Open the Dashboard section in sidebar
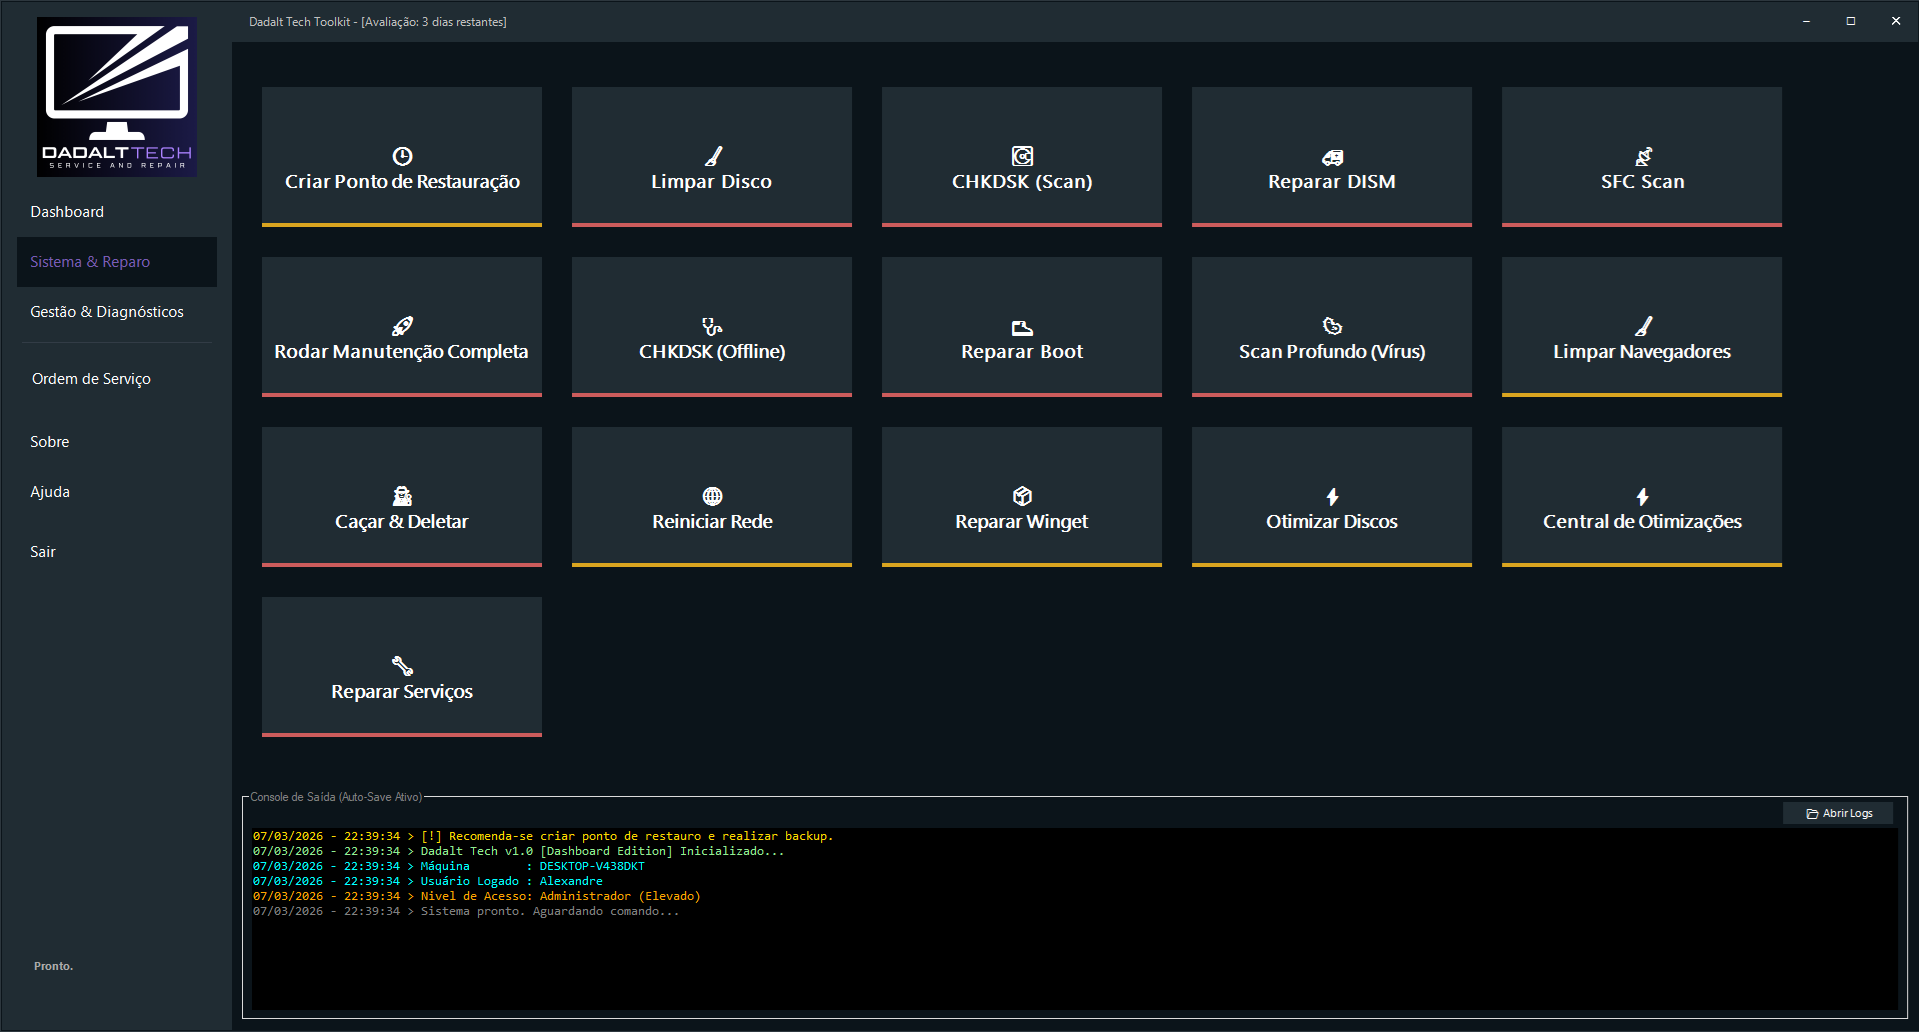The width and height of the screenshot is (1919, 1032). pyautogui.click(x=67, y=212)
